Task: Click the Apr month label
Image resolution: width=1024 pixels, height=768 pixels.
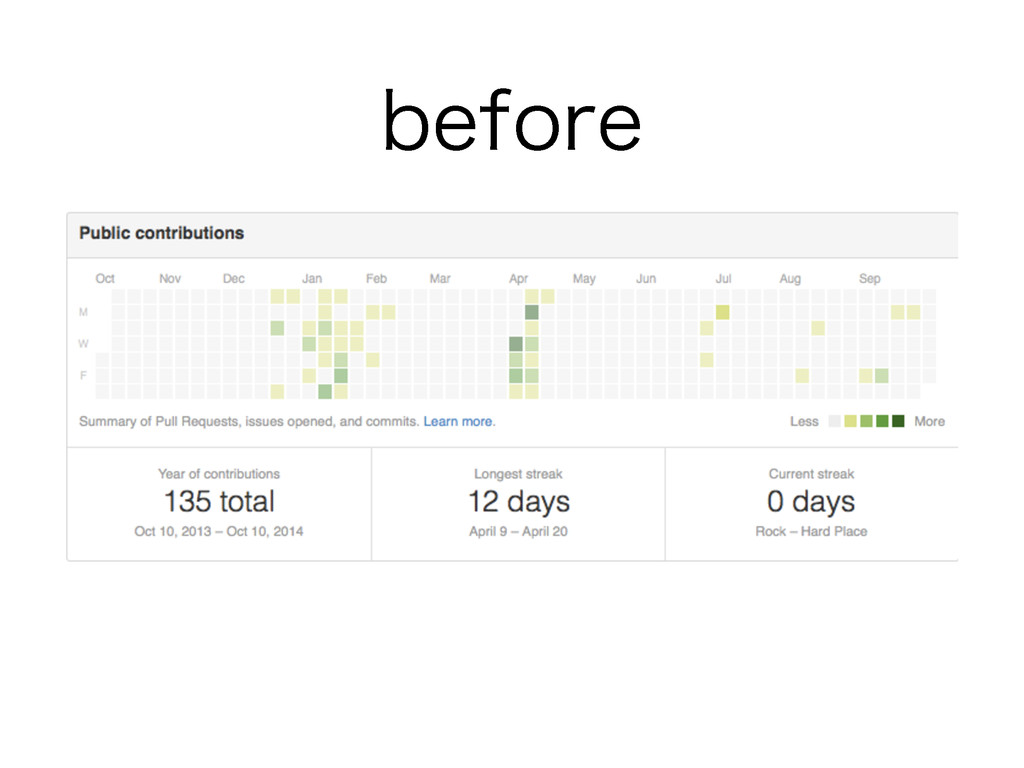Action: [519, 278]
